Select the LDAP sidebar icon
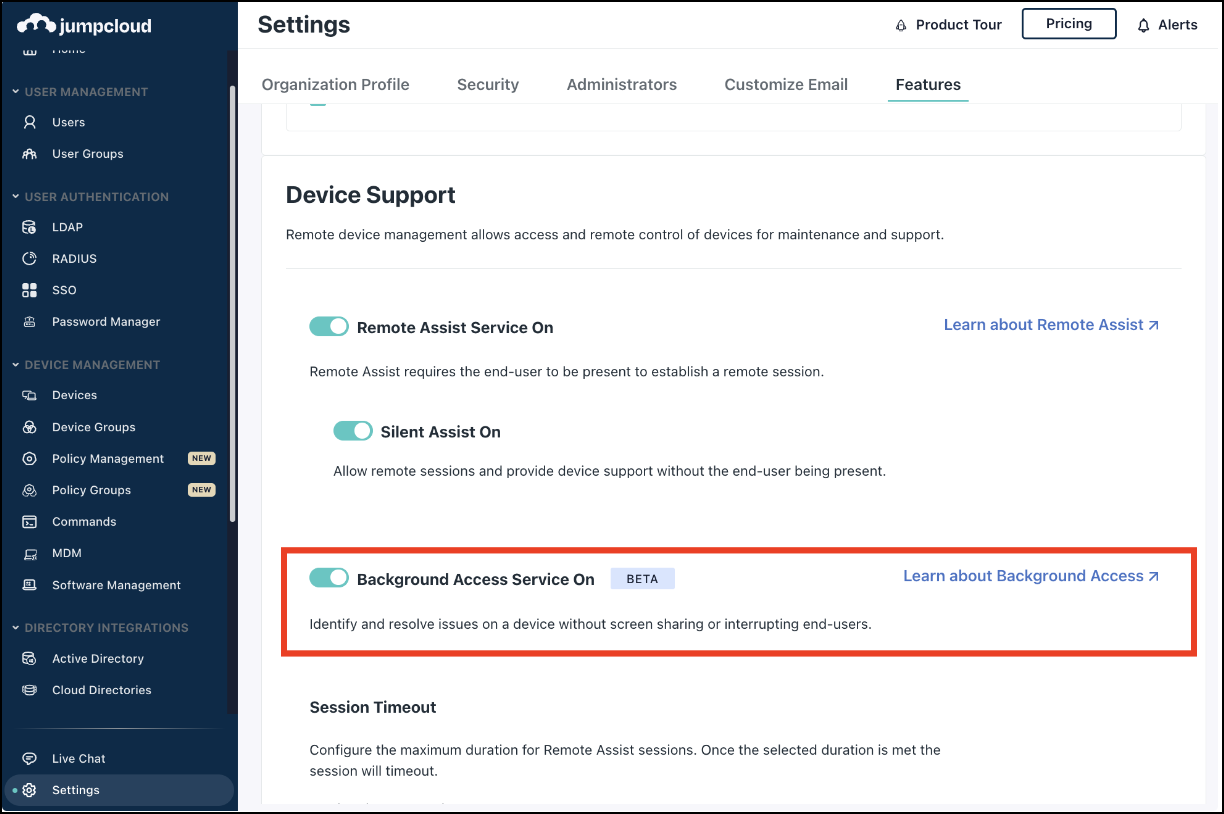The image size is (1224, 814). pos(30,227)
